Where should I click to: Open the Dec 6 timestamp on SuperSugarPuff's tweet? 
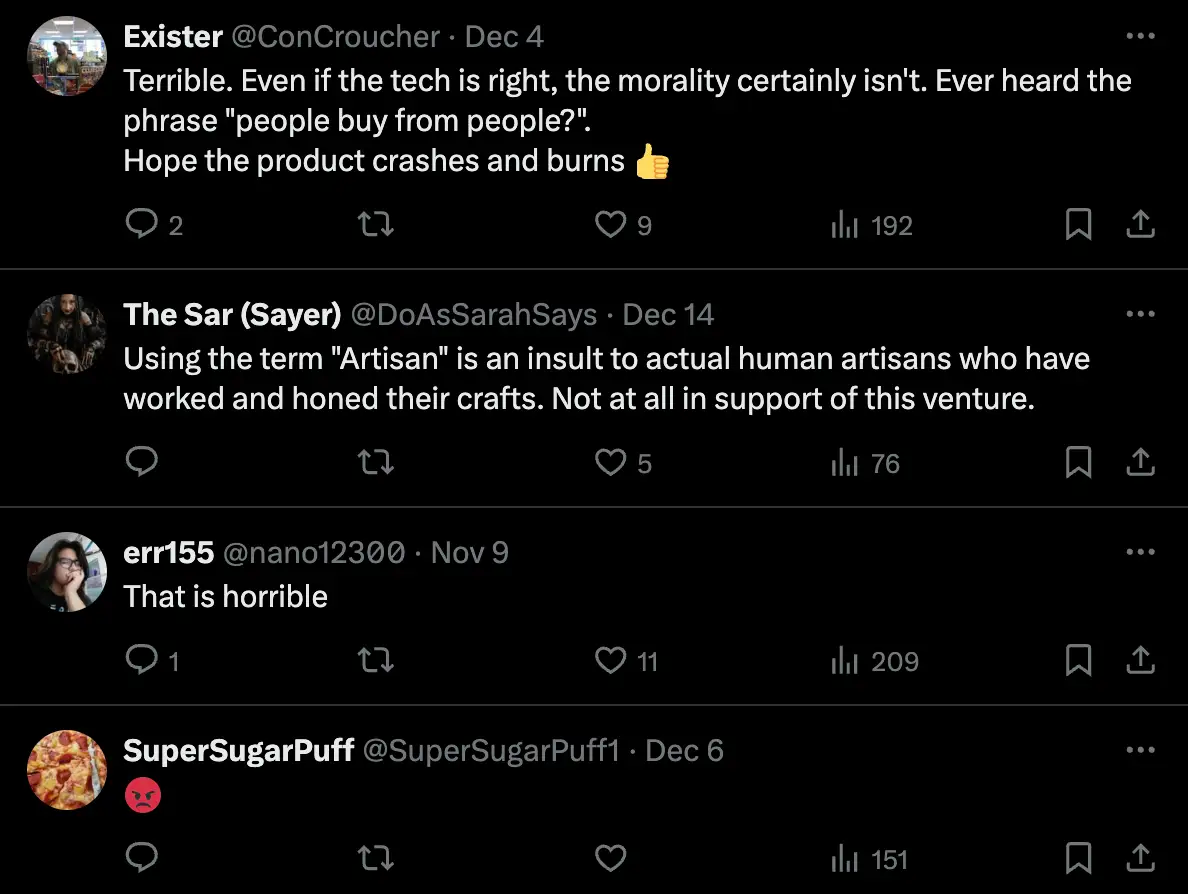(684, 751)
